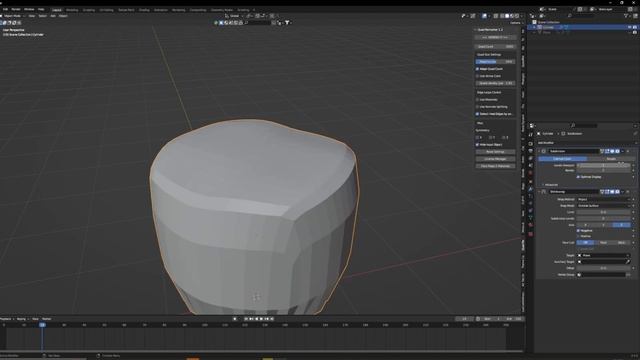Uncheck Negative in Shrinkwrap modifier

578,231
